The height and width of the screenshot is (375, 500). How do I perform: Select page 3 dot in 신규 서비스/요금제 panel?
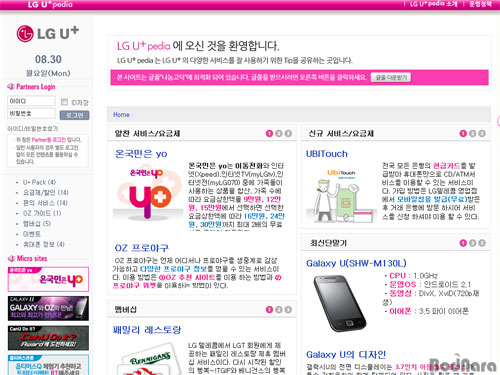click(x=482, y=133)
